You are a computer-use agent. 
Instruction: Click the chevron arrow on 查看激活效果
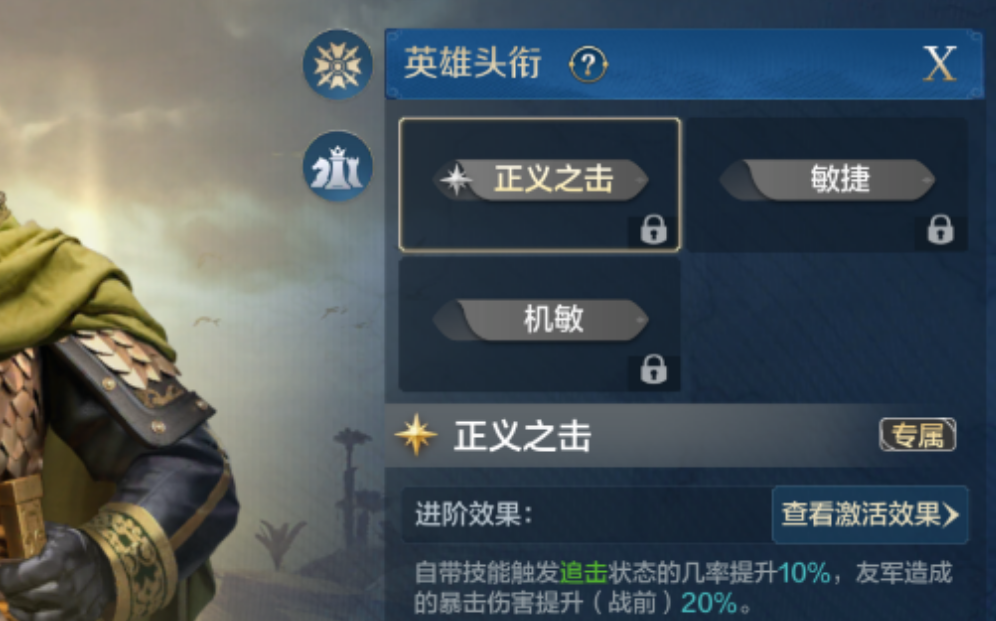pos(951,515)
